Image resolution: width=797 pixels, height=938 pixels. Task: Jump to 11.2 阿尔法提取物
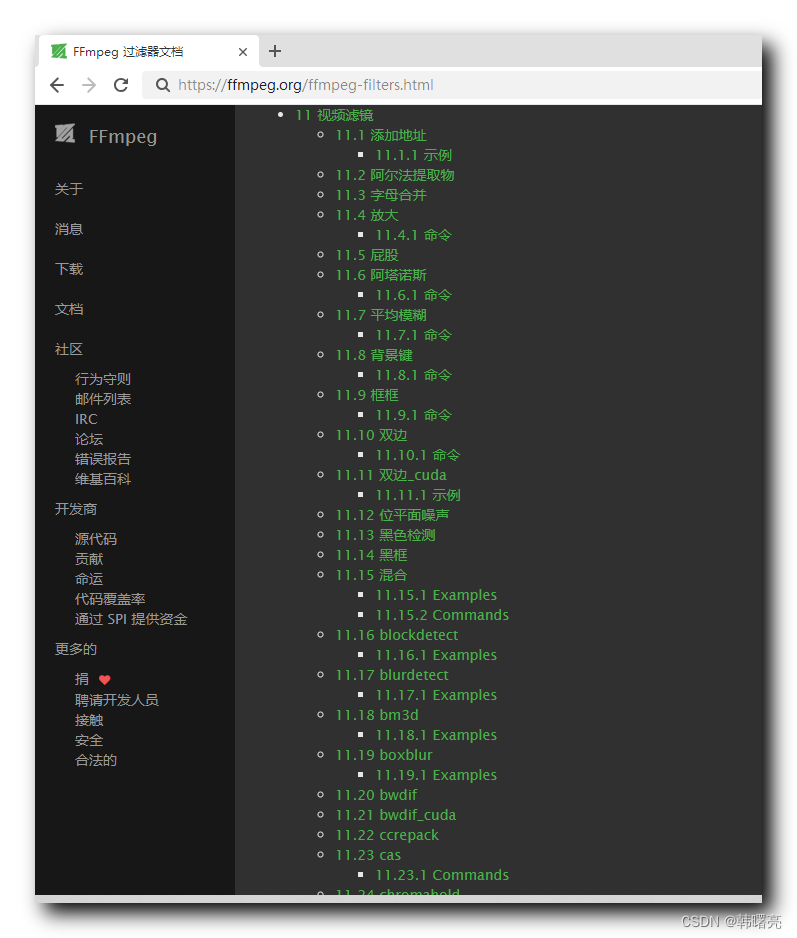click(395, 175)
